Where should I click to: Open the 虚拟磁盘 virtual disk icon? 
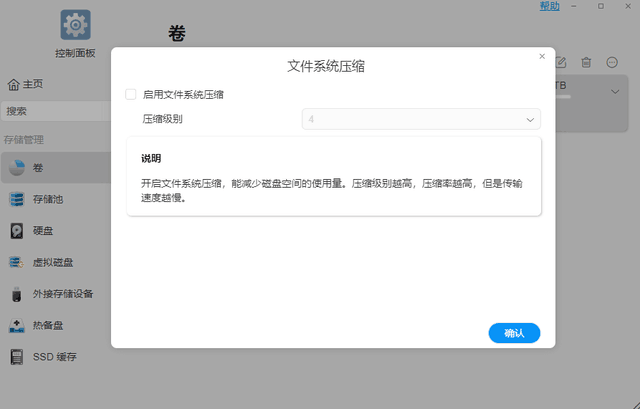tap(17, 262)
